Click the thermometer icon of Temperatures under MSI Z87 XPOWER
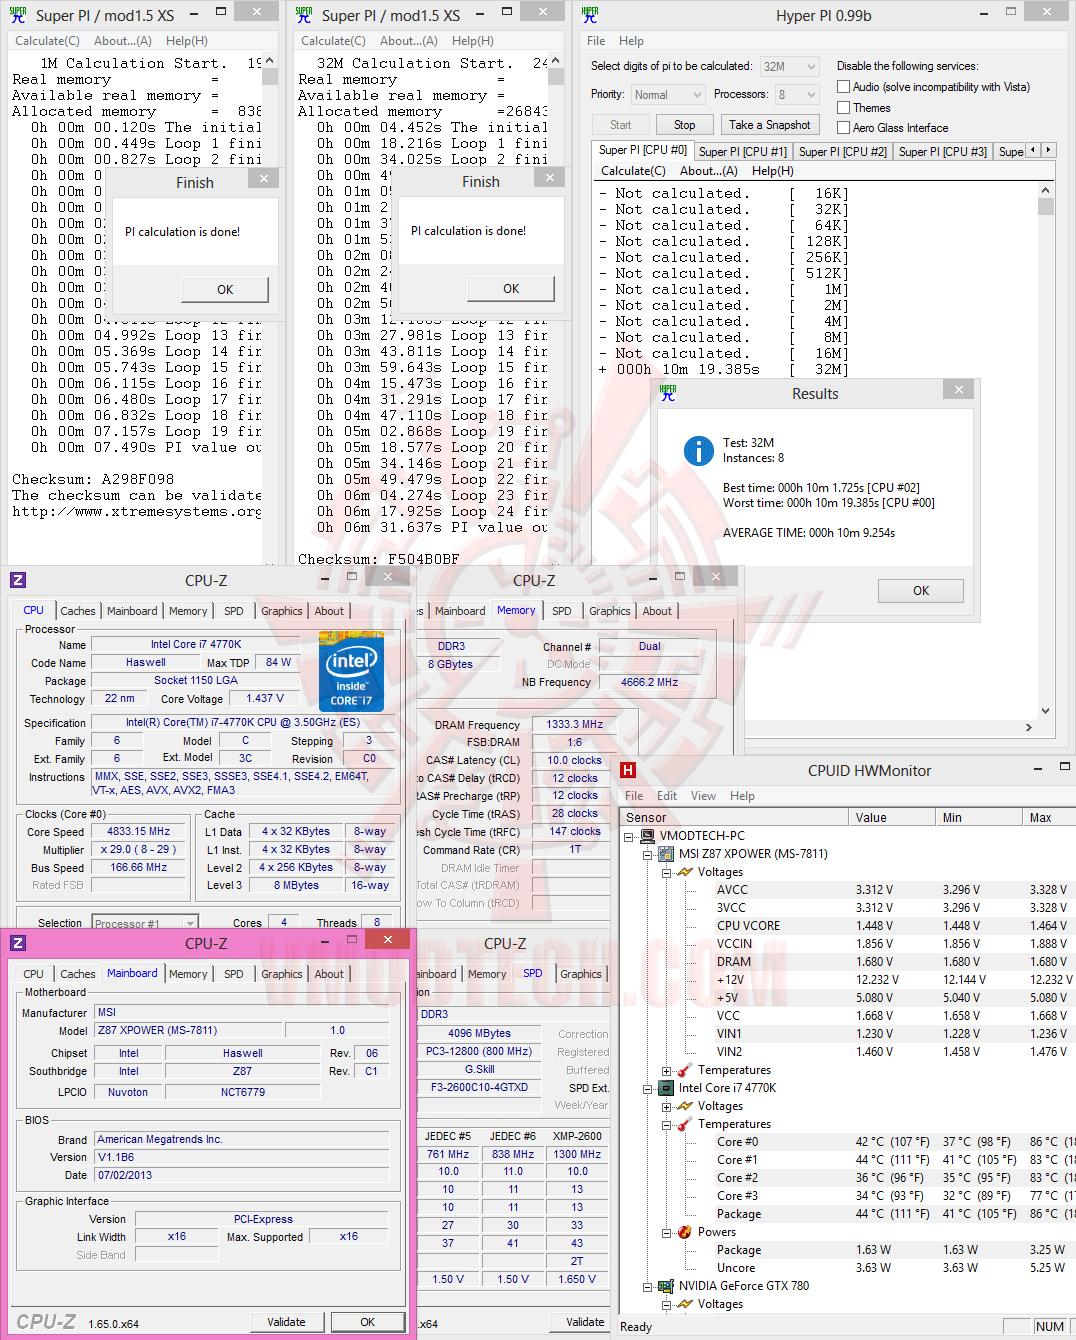This screenshot has width=1076, height=1340. coord(685,1070)
